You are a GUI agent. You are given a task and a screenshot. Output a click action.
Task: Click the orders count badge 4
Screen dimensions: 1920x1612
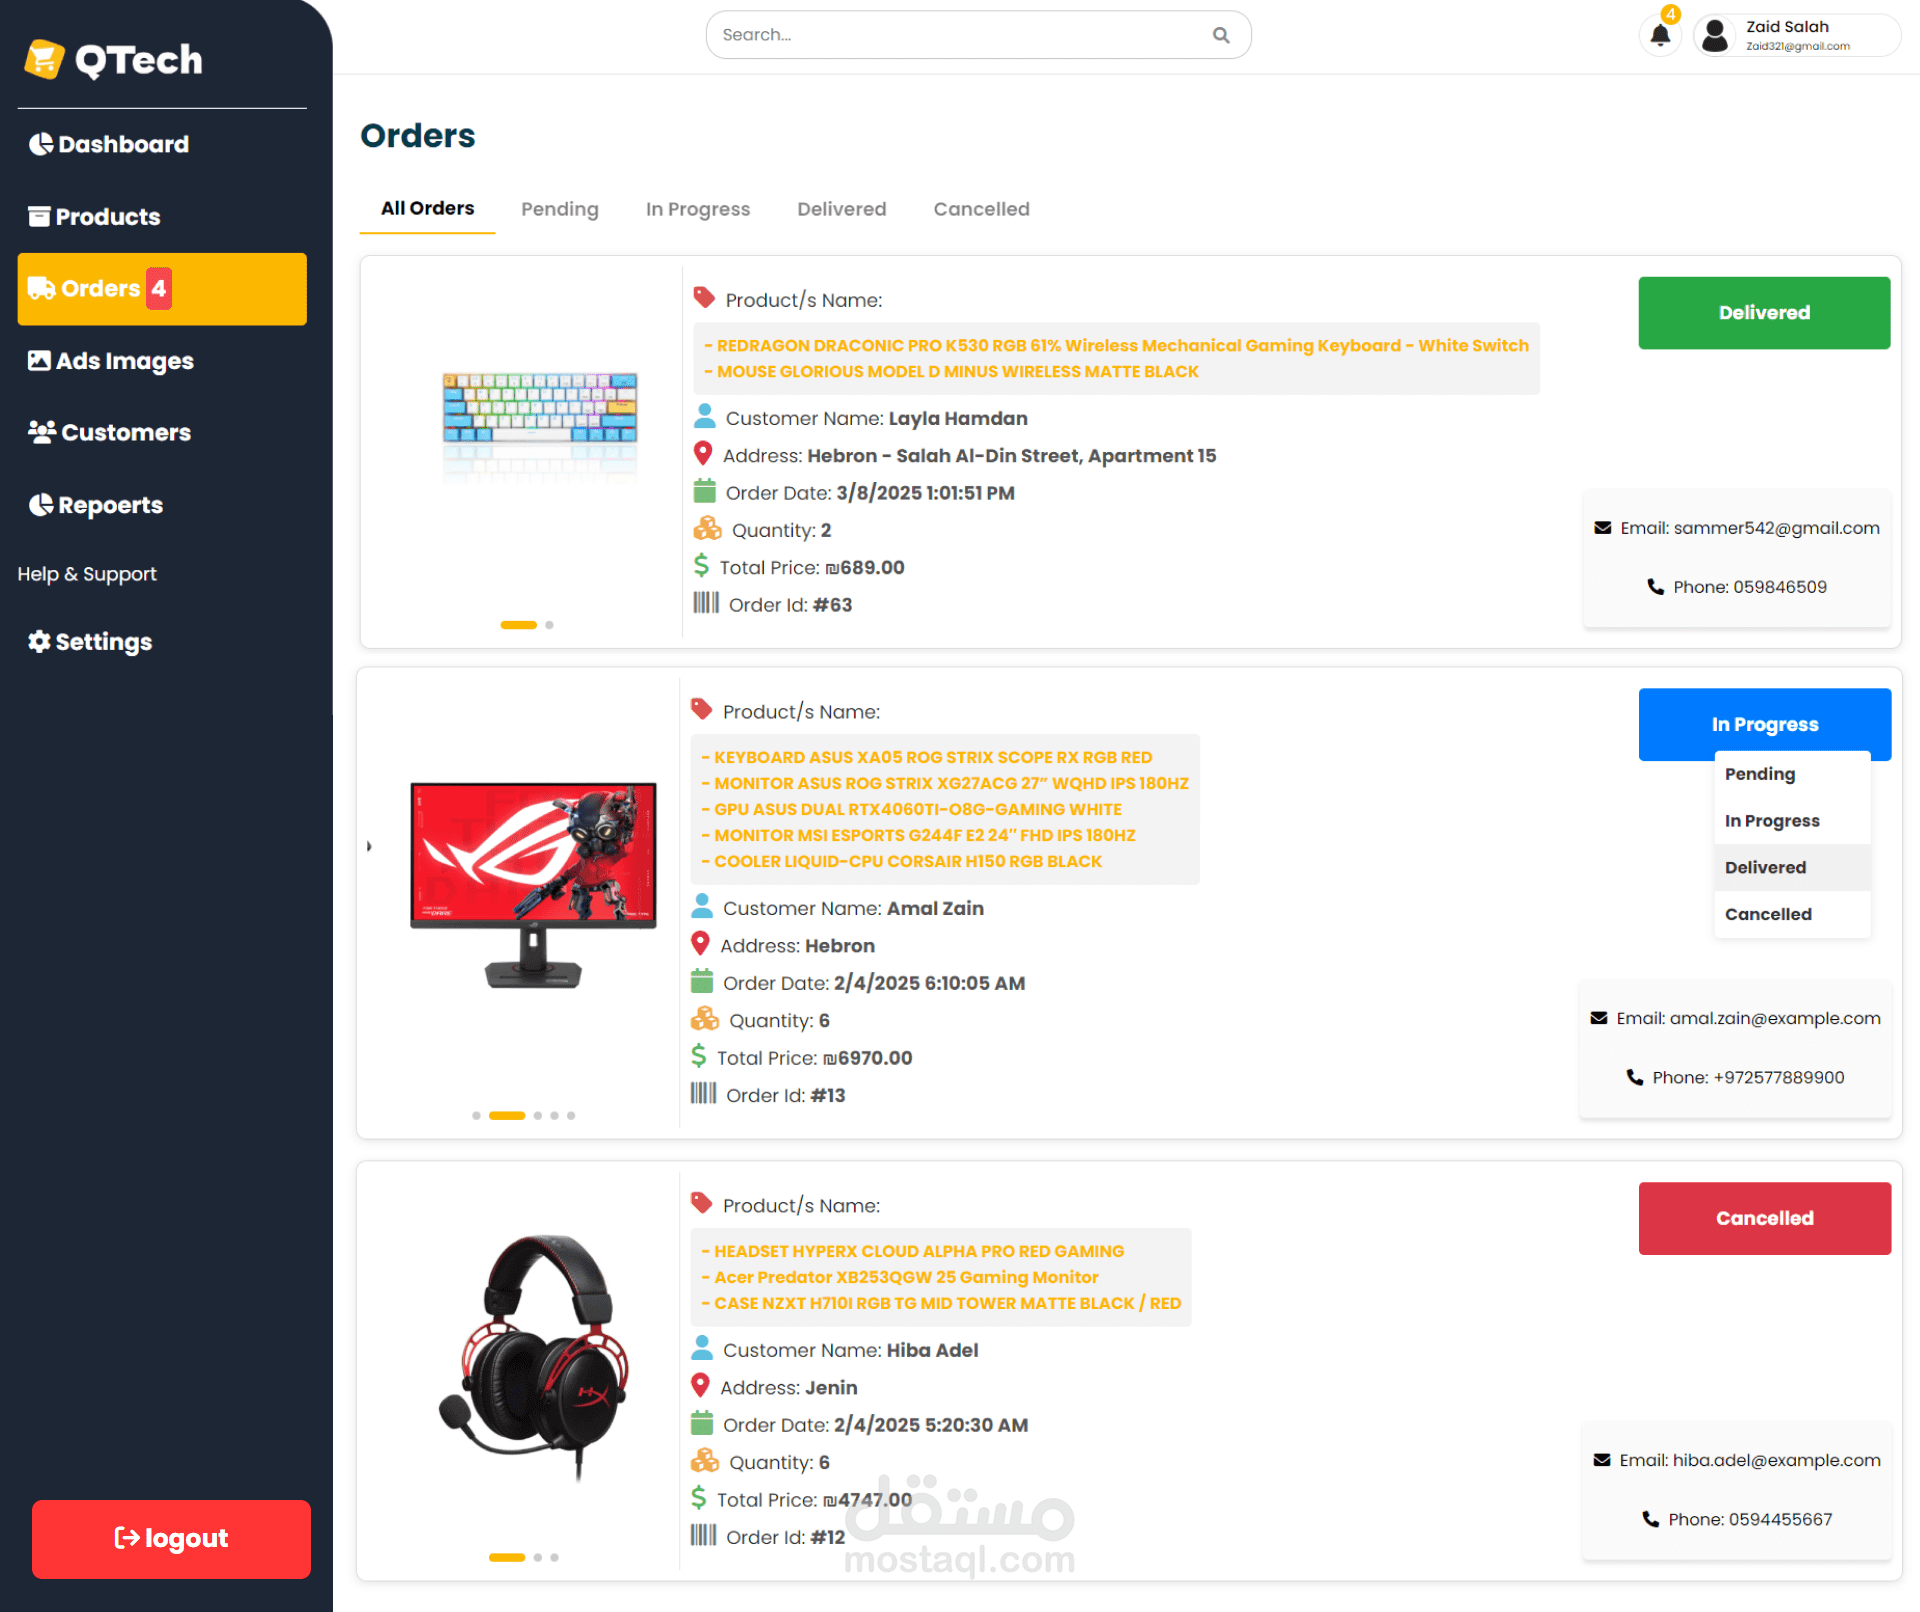(159, 289)
